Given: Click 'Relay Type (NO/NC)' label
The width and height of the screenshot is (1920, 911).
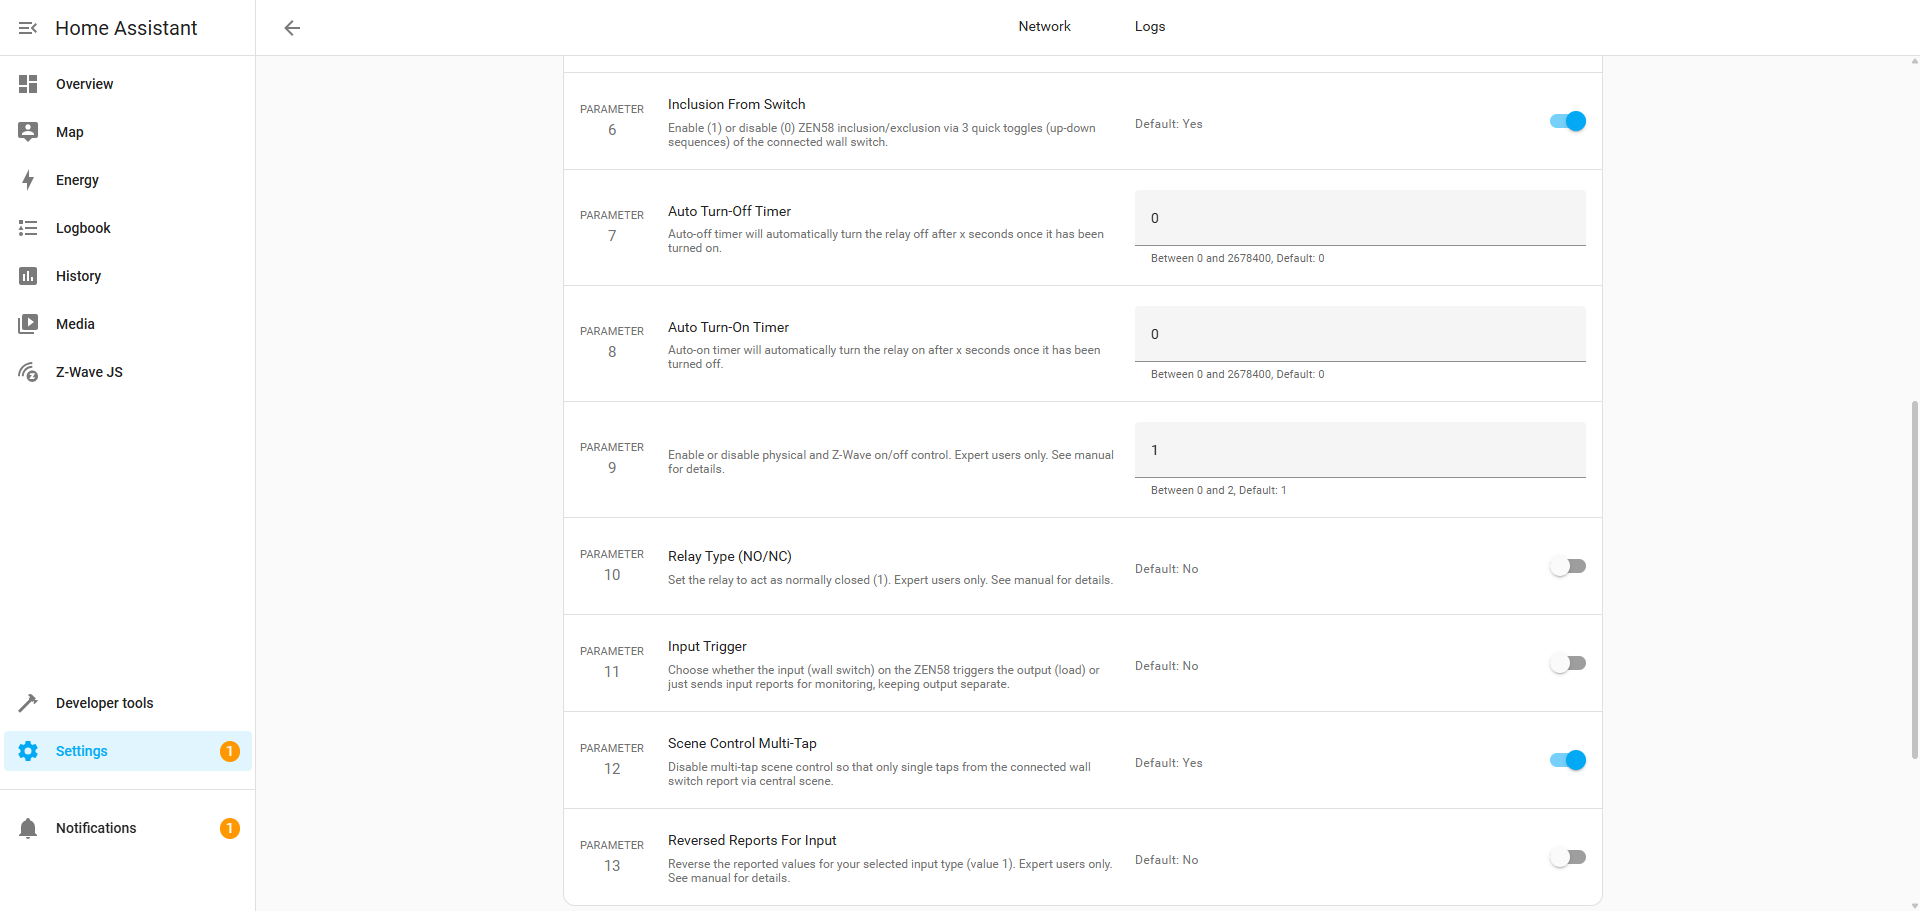Looking at the screenshot, I should (729, 556).
